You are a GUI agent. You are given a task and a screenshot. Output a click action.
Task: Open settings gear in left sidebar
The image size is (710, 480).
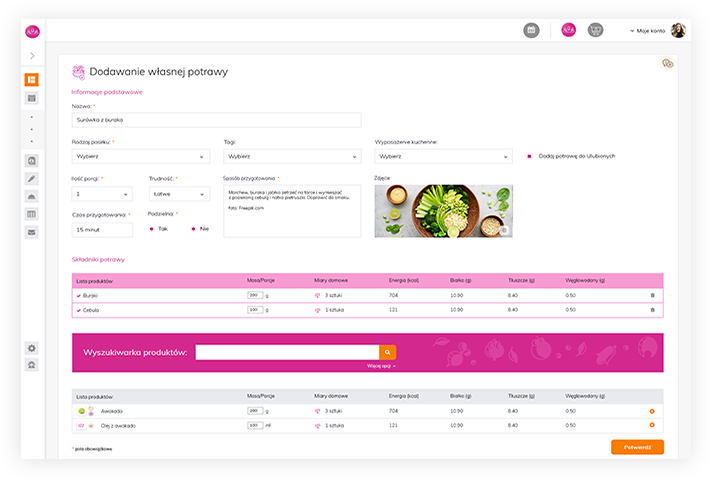[x=32, y=348]
